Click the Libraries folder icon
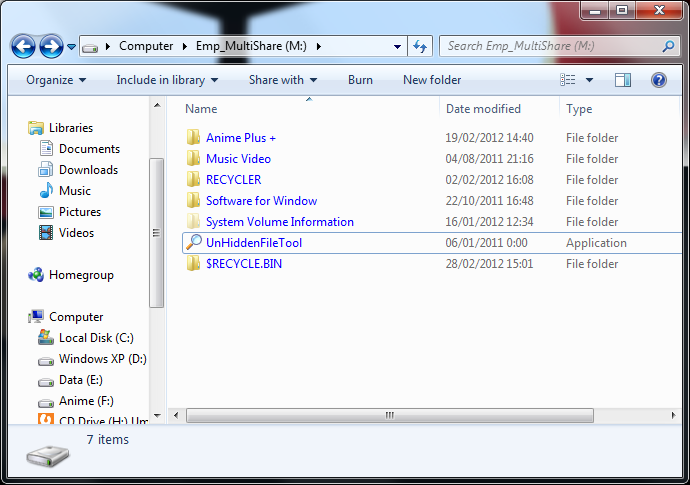Viewport: 690px width, 485px height. [x=36, y=128]
